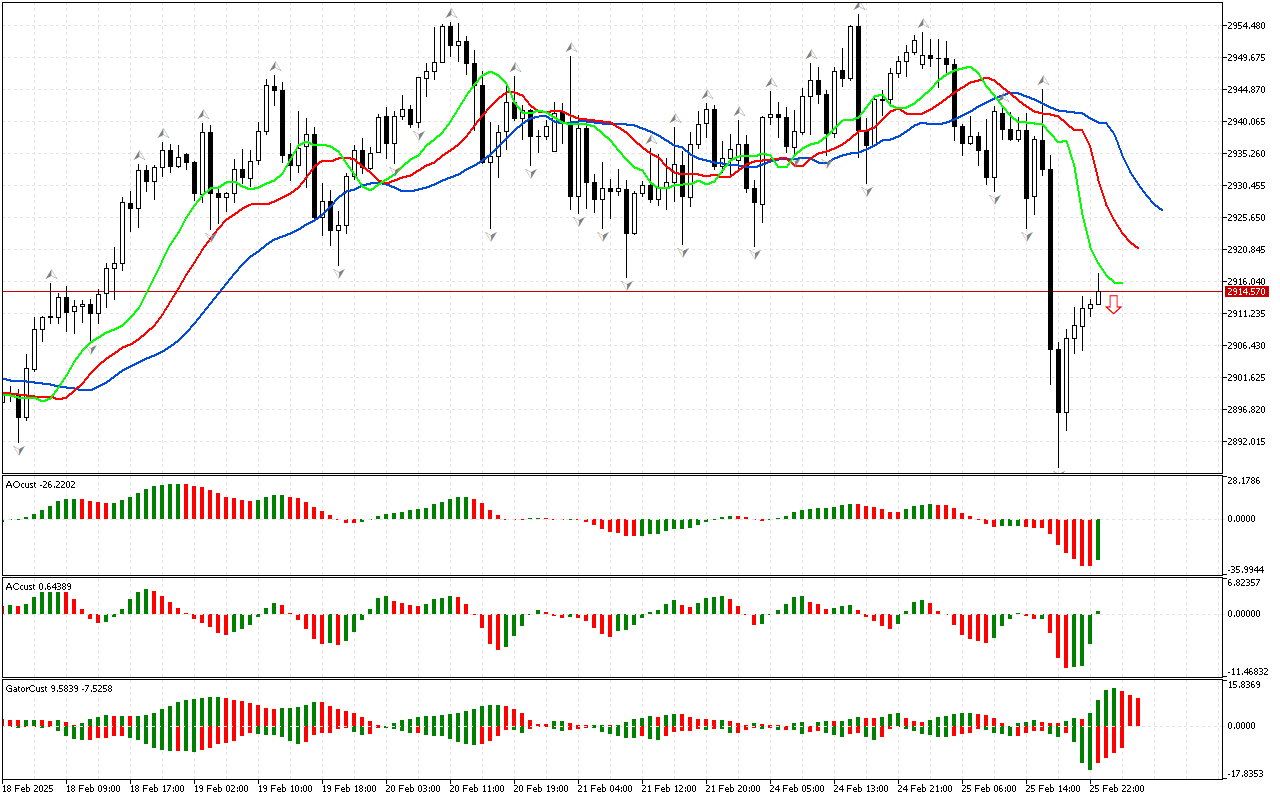Pick the 20 Feb 03:00 time label

click(412, 789)
